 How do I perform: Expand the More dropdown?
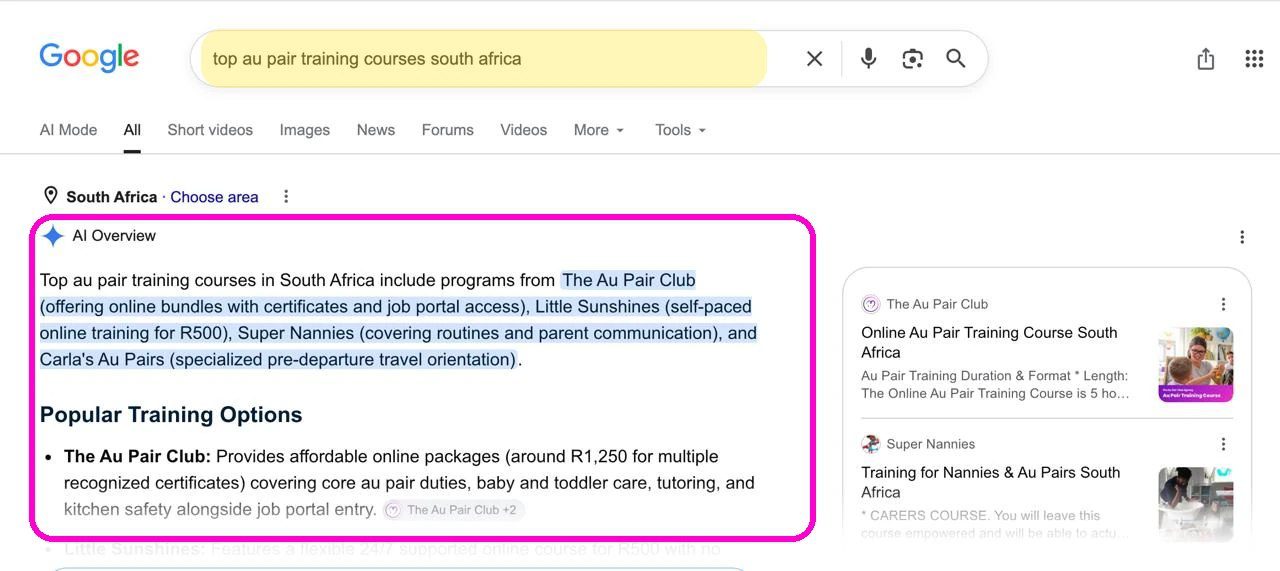(x=599, y=130)
